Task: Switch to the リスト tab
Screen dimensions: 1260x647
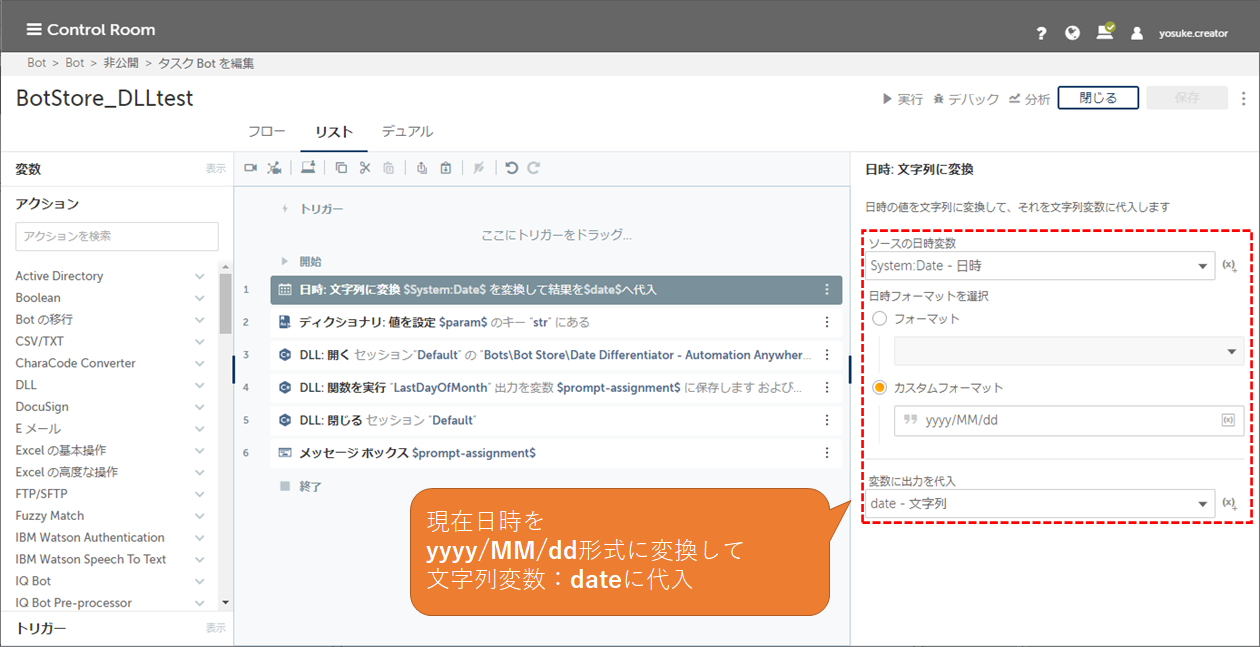Action: pos(333,132)
